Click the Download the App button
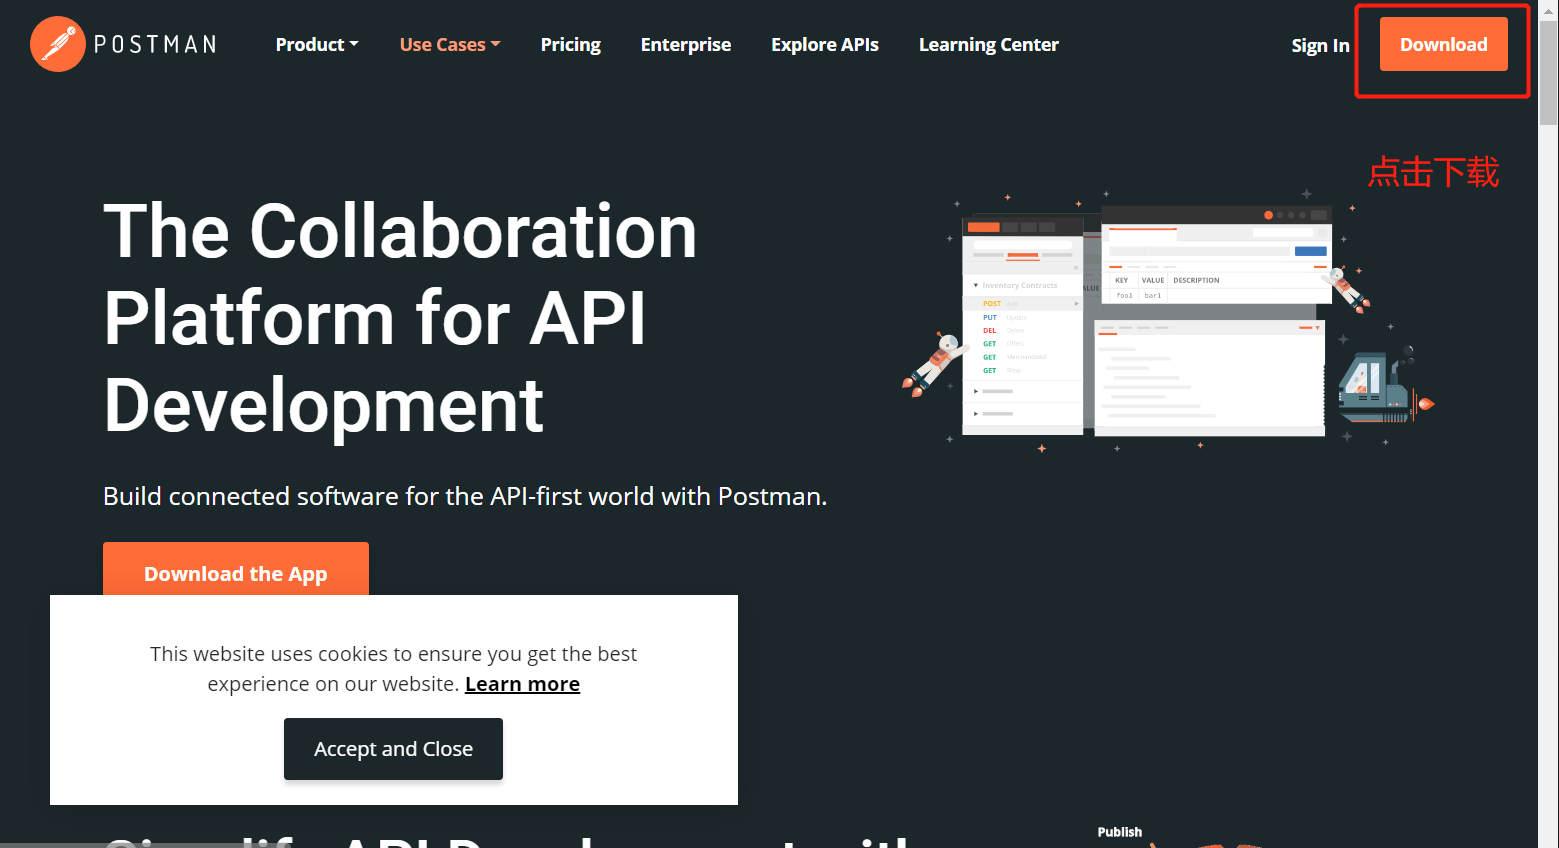The height and width of the screenshot is (848, 1559). (x=236, y=569)
